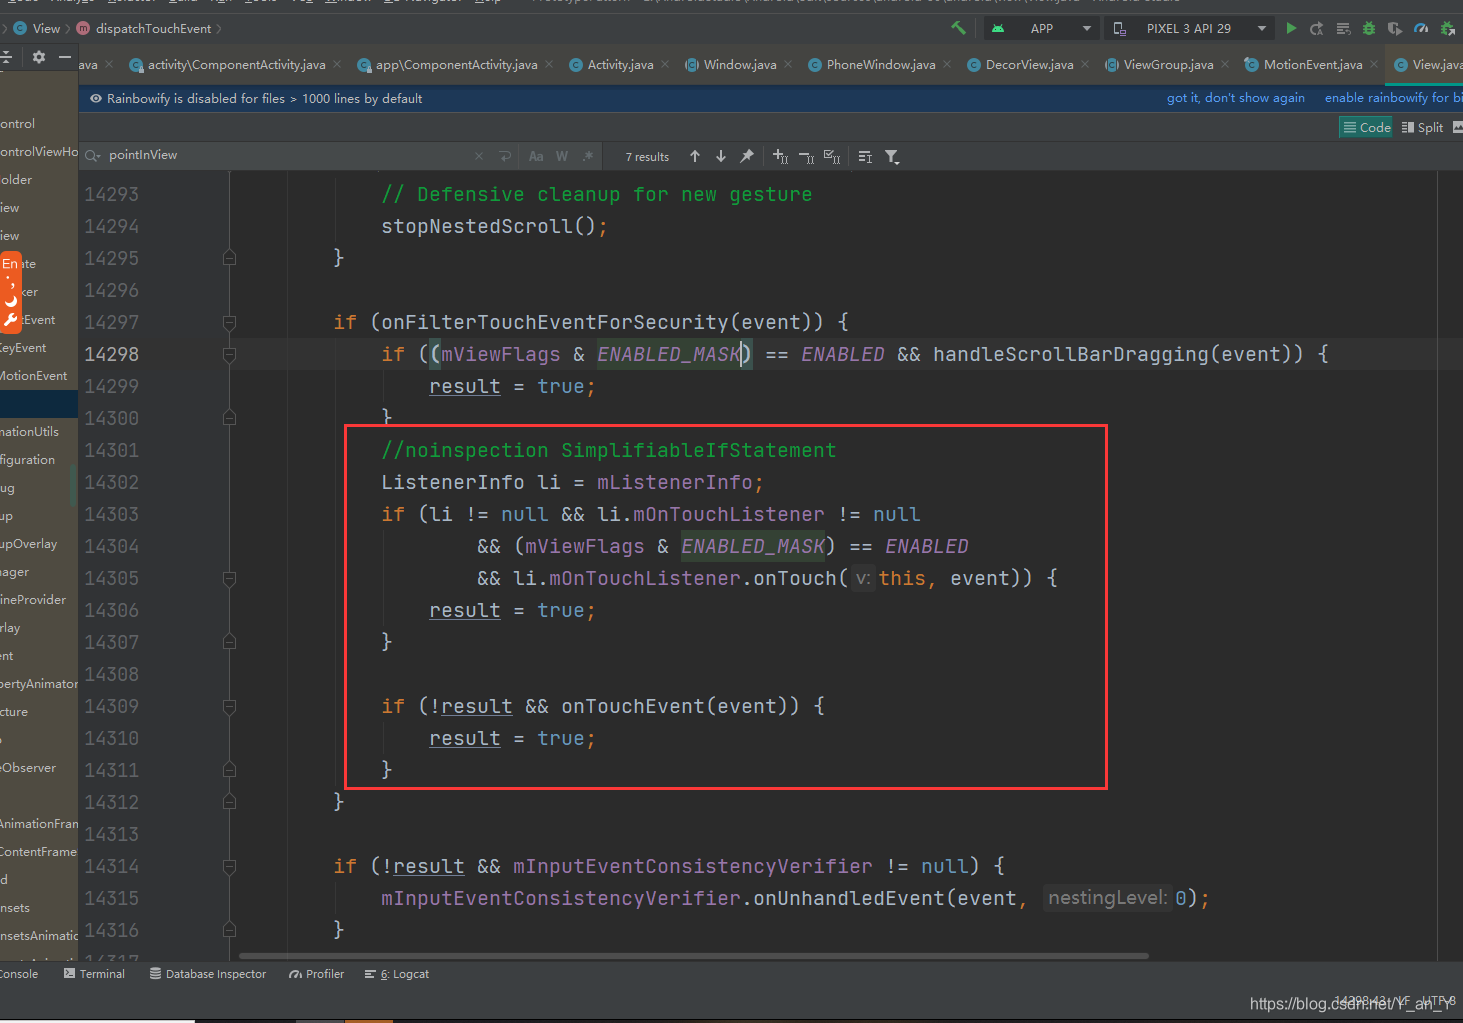Debug app with green bug icon
Viewport: 1463px width, 1023px height.
(1369, 28)
